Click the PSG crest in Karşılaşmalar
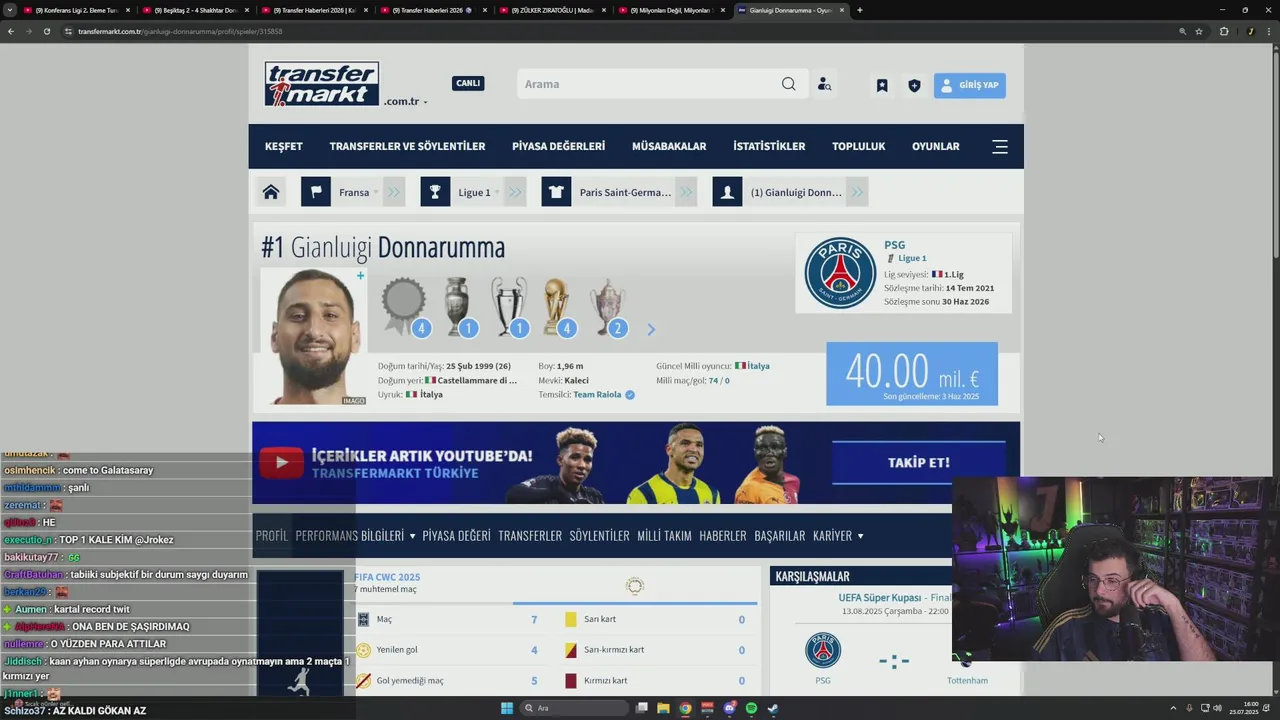Viewport: 1280px width, 720px height. tap(823, 650)
